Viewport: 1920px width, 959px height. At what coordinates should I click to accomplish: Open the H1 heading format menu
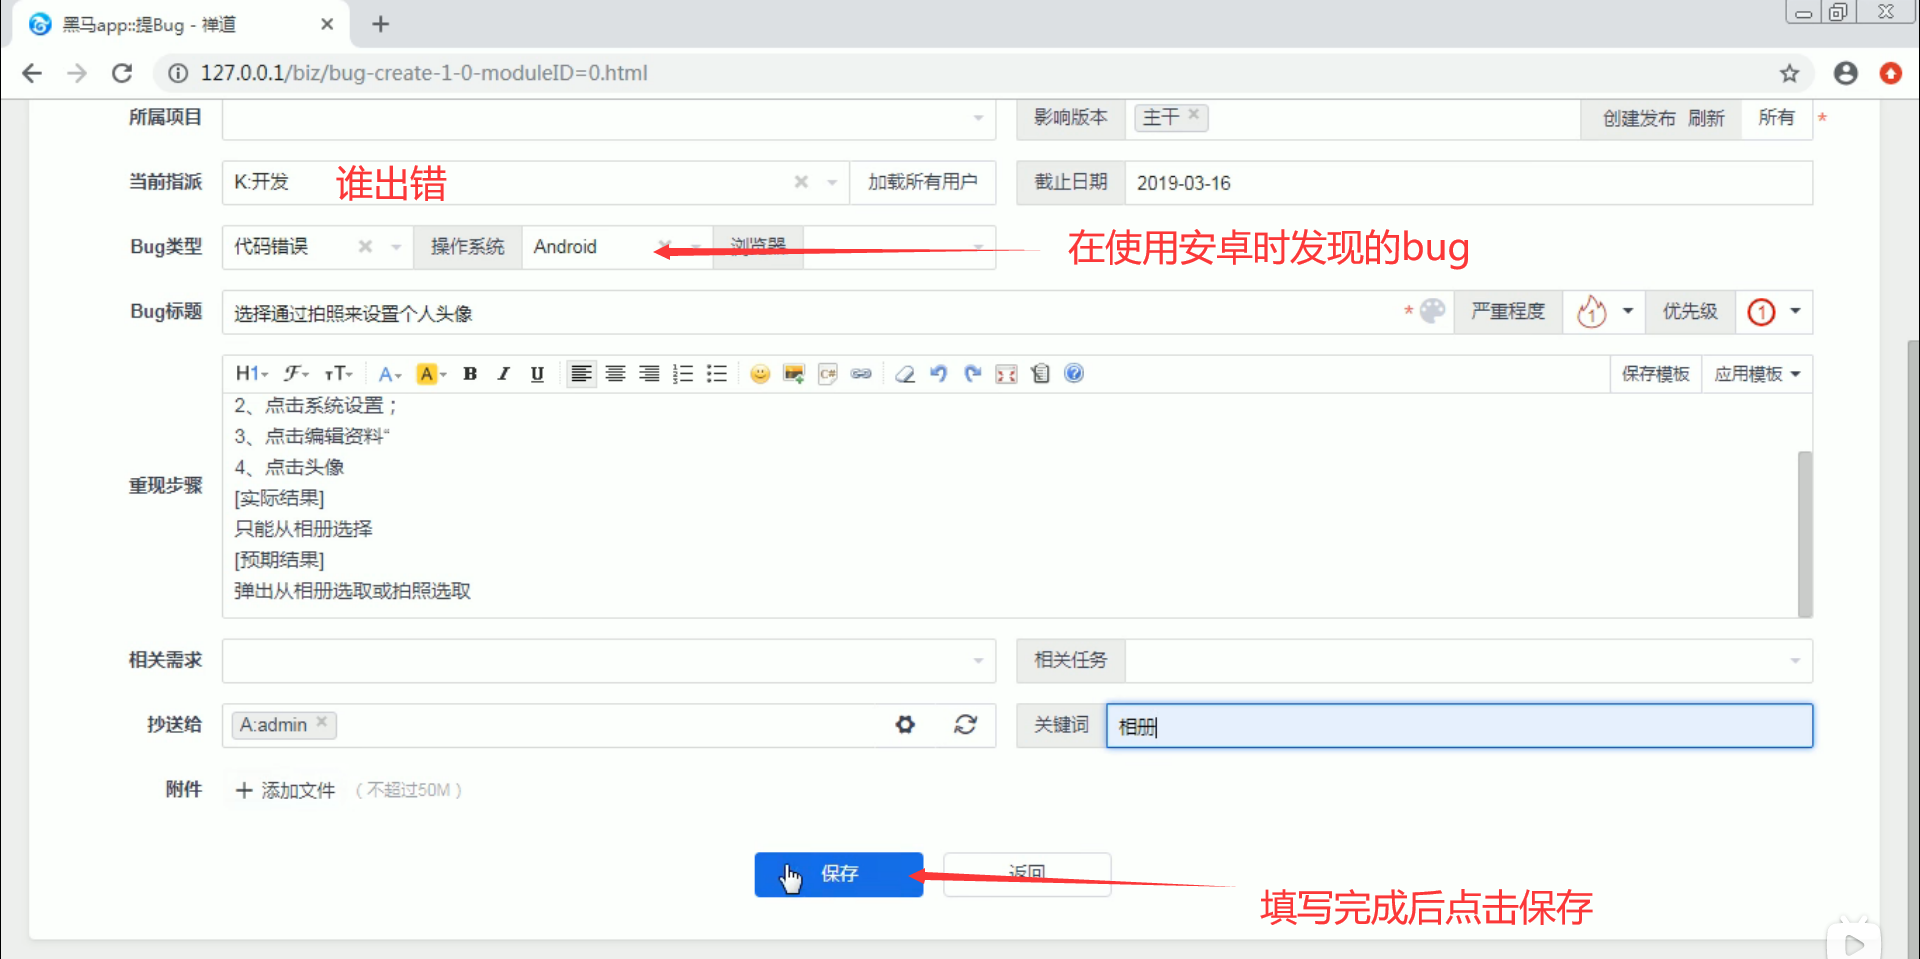pyautogui.click(x=251, y=374)
